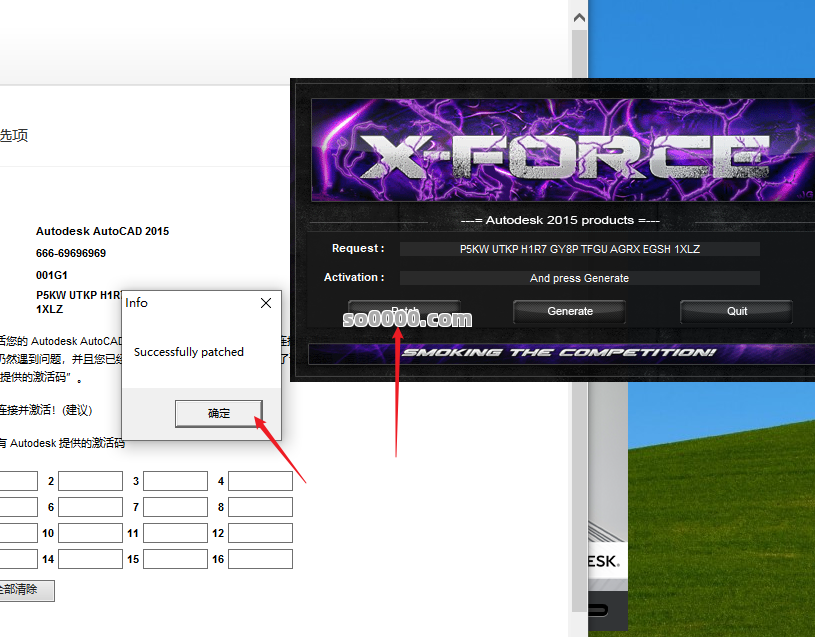815x637 pixels.
Task: Click activation code box number 3
Action: (175, 481)
